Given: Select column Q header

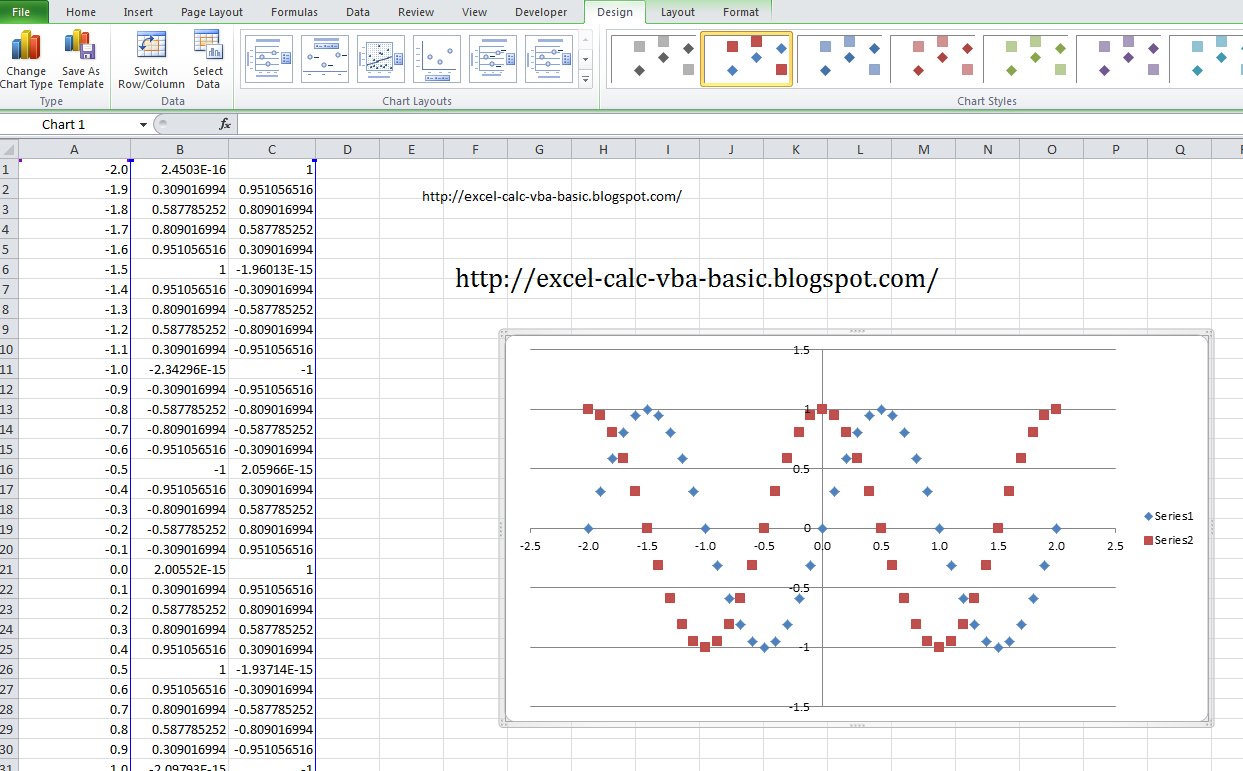Looking at the screenshot, I should click(1180, 150).
